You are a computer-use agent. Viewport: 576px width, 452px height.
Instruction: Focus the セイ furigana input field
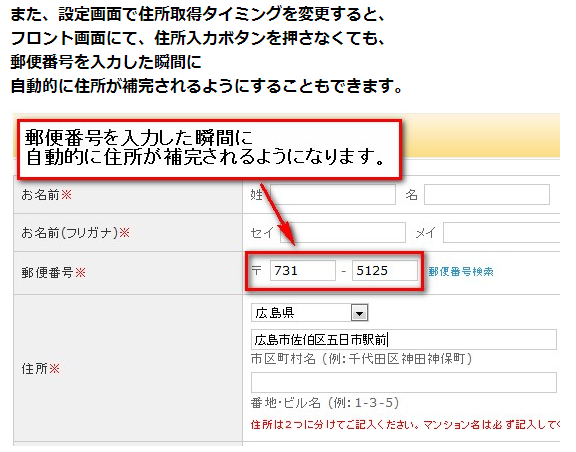(343, 232)
